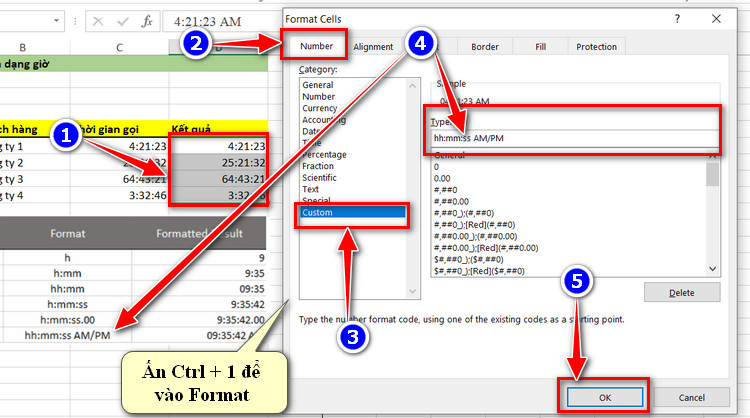Switch to the Number tab
This screenshot has width=750, height=418.
pyautogui.click(x=316, y=46)
